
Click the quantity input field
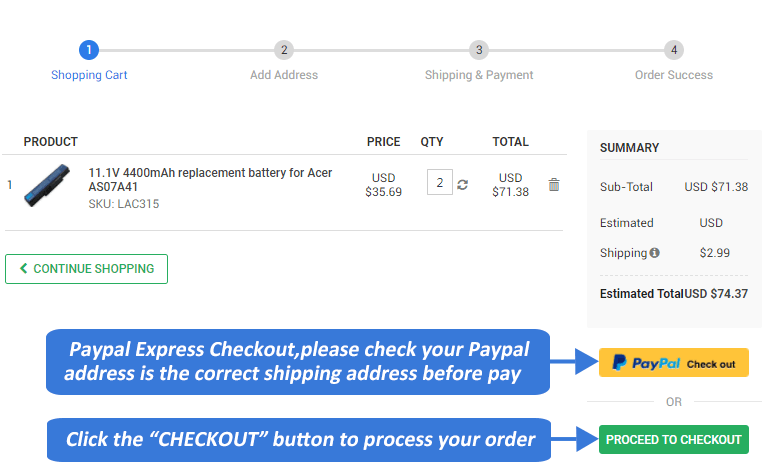pos(439,183)
